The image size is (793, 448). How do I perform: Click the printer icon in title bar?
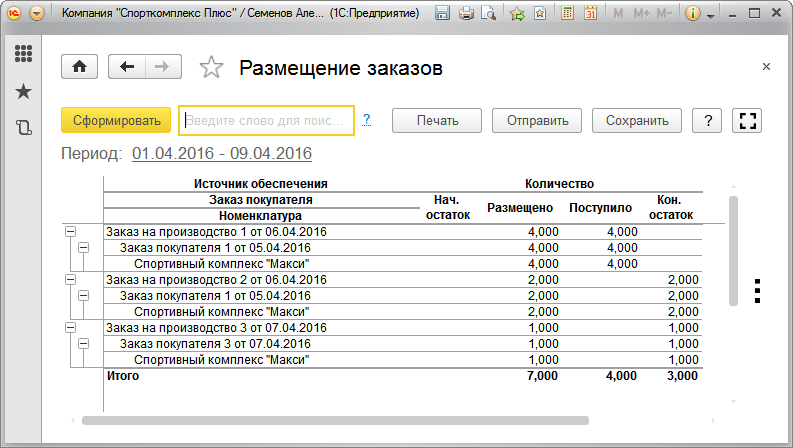(466, 14)
